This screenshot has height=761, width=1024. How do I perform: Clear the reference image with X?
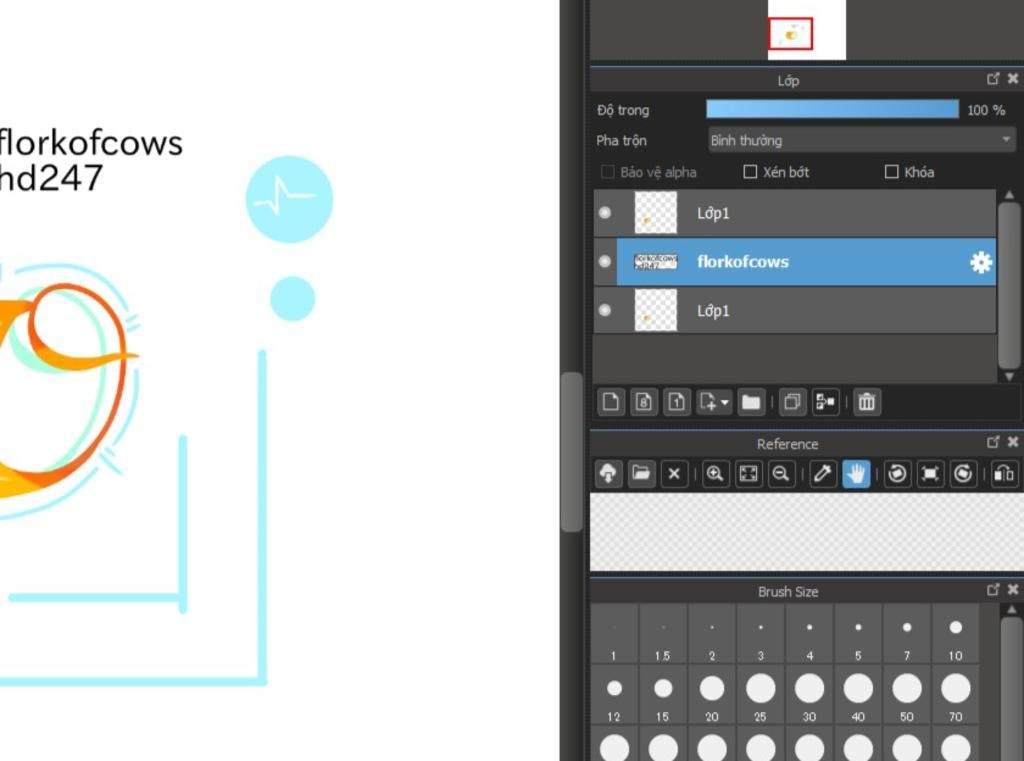click(674, 473)
